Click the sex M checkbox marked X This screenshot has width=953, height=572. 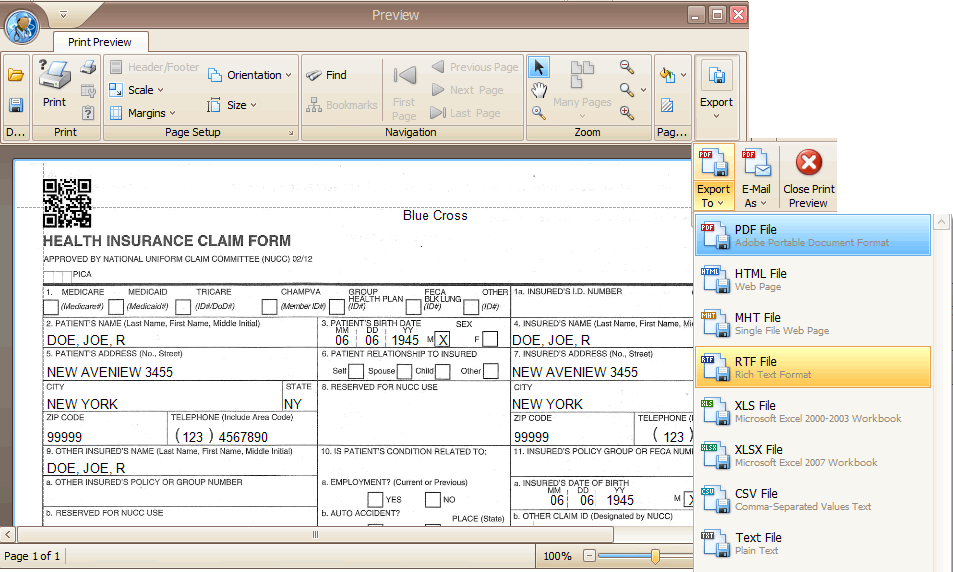tap(443, 339)
